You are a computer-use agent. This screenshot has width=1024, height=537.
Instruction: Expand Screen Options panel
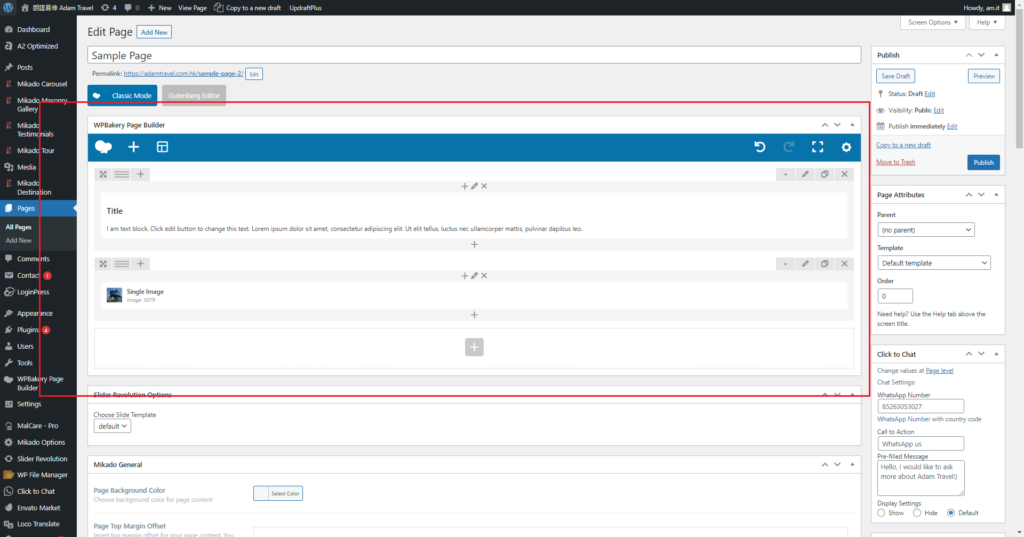click(933, 22)
